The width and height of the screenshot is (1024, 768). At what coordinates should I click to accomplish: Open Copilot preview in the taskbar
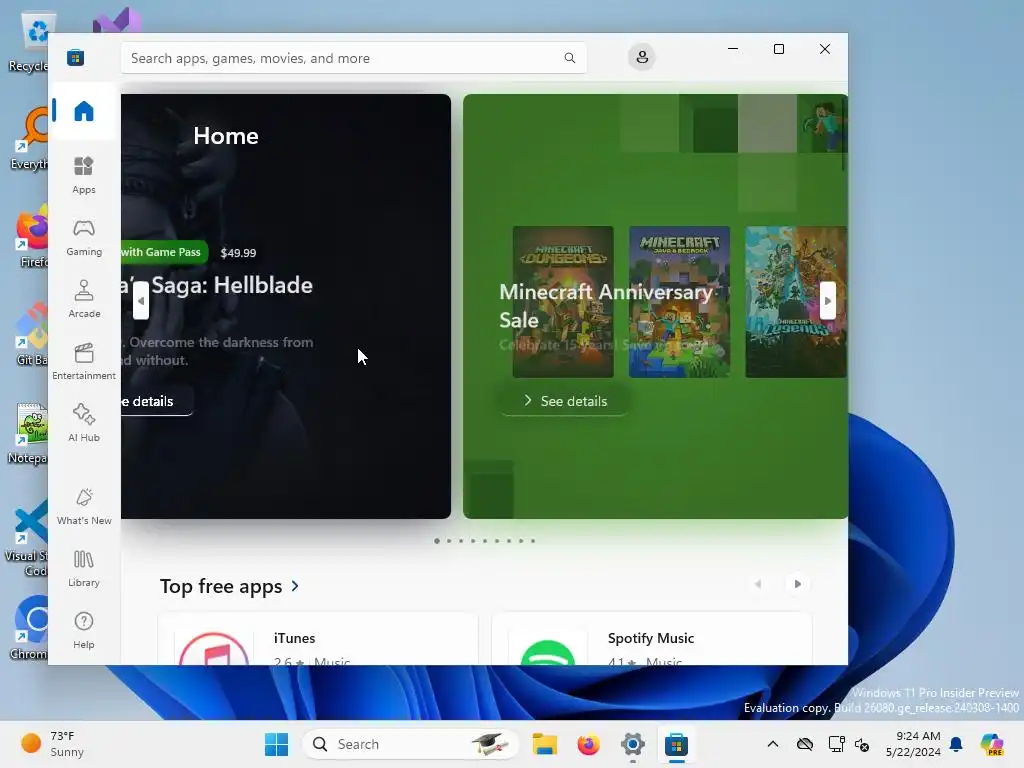[x=991, y=744]
